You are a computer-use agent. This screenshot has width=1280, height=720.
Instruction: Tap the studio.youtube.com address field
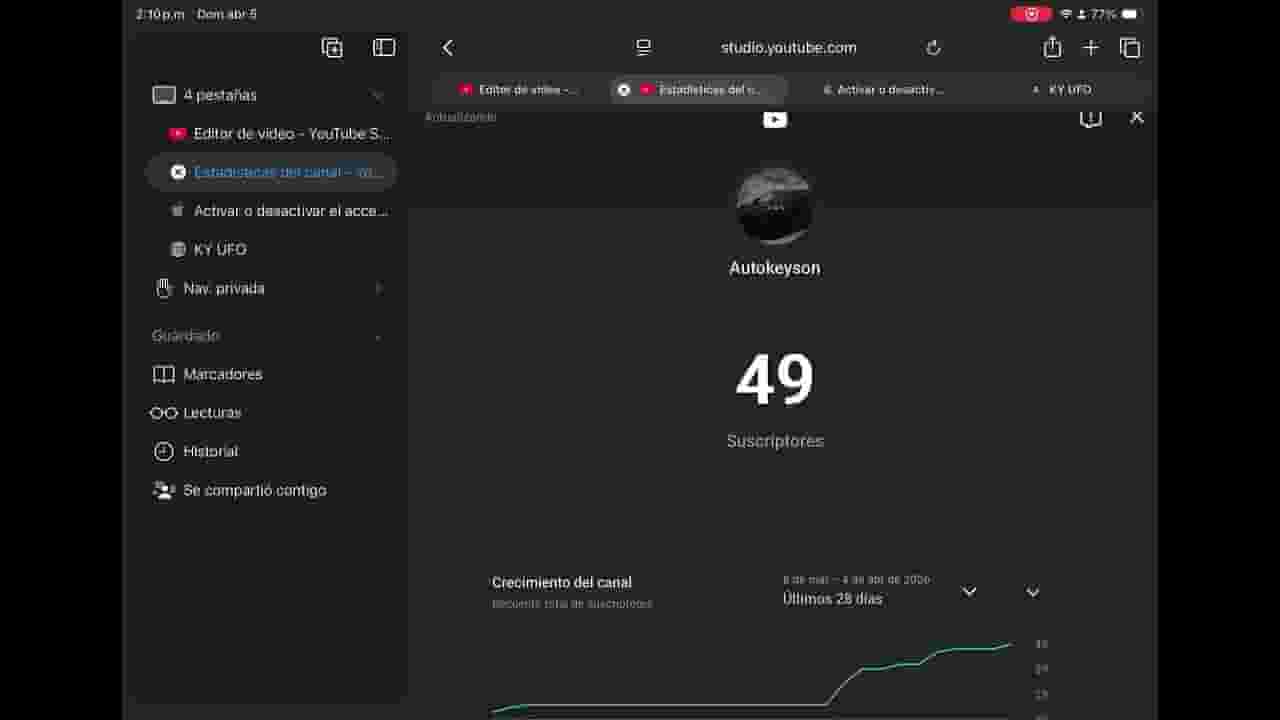coord(788,48)
